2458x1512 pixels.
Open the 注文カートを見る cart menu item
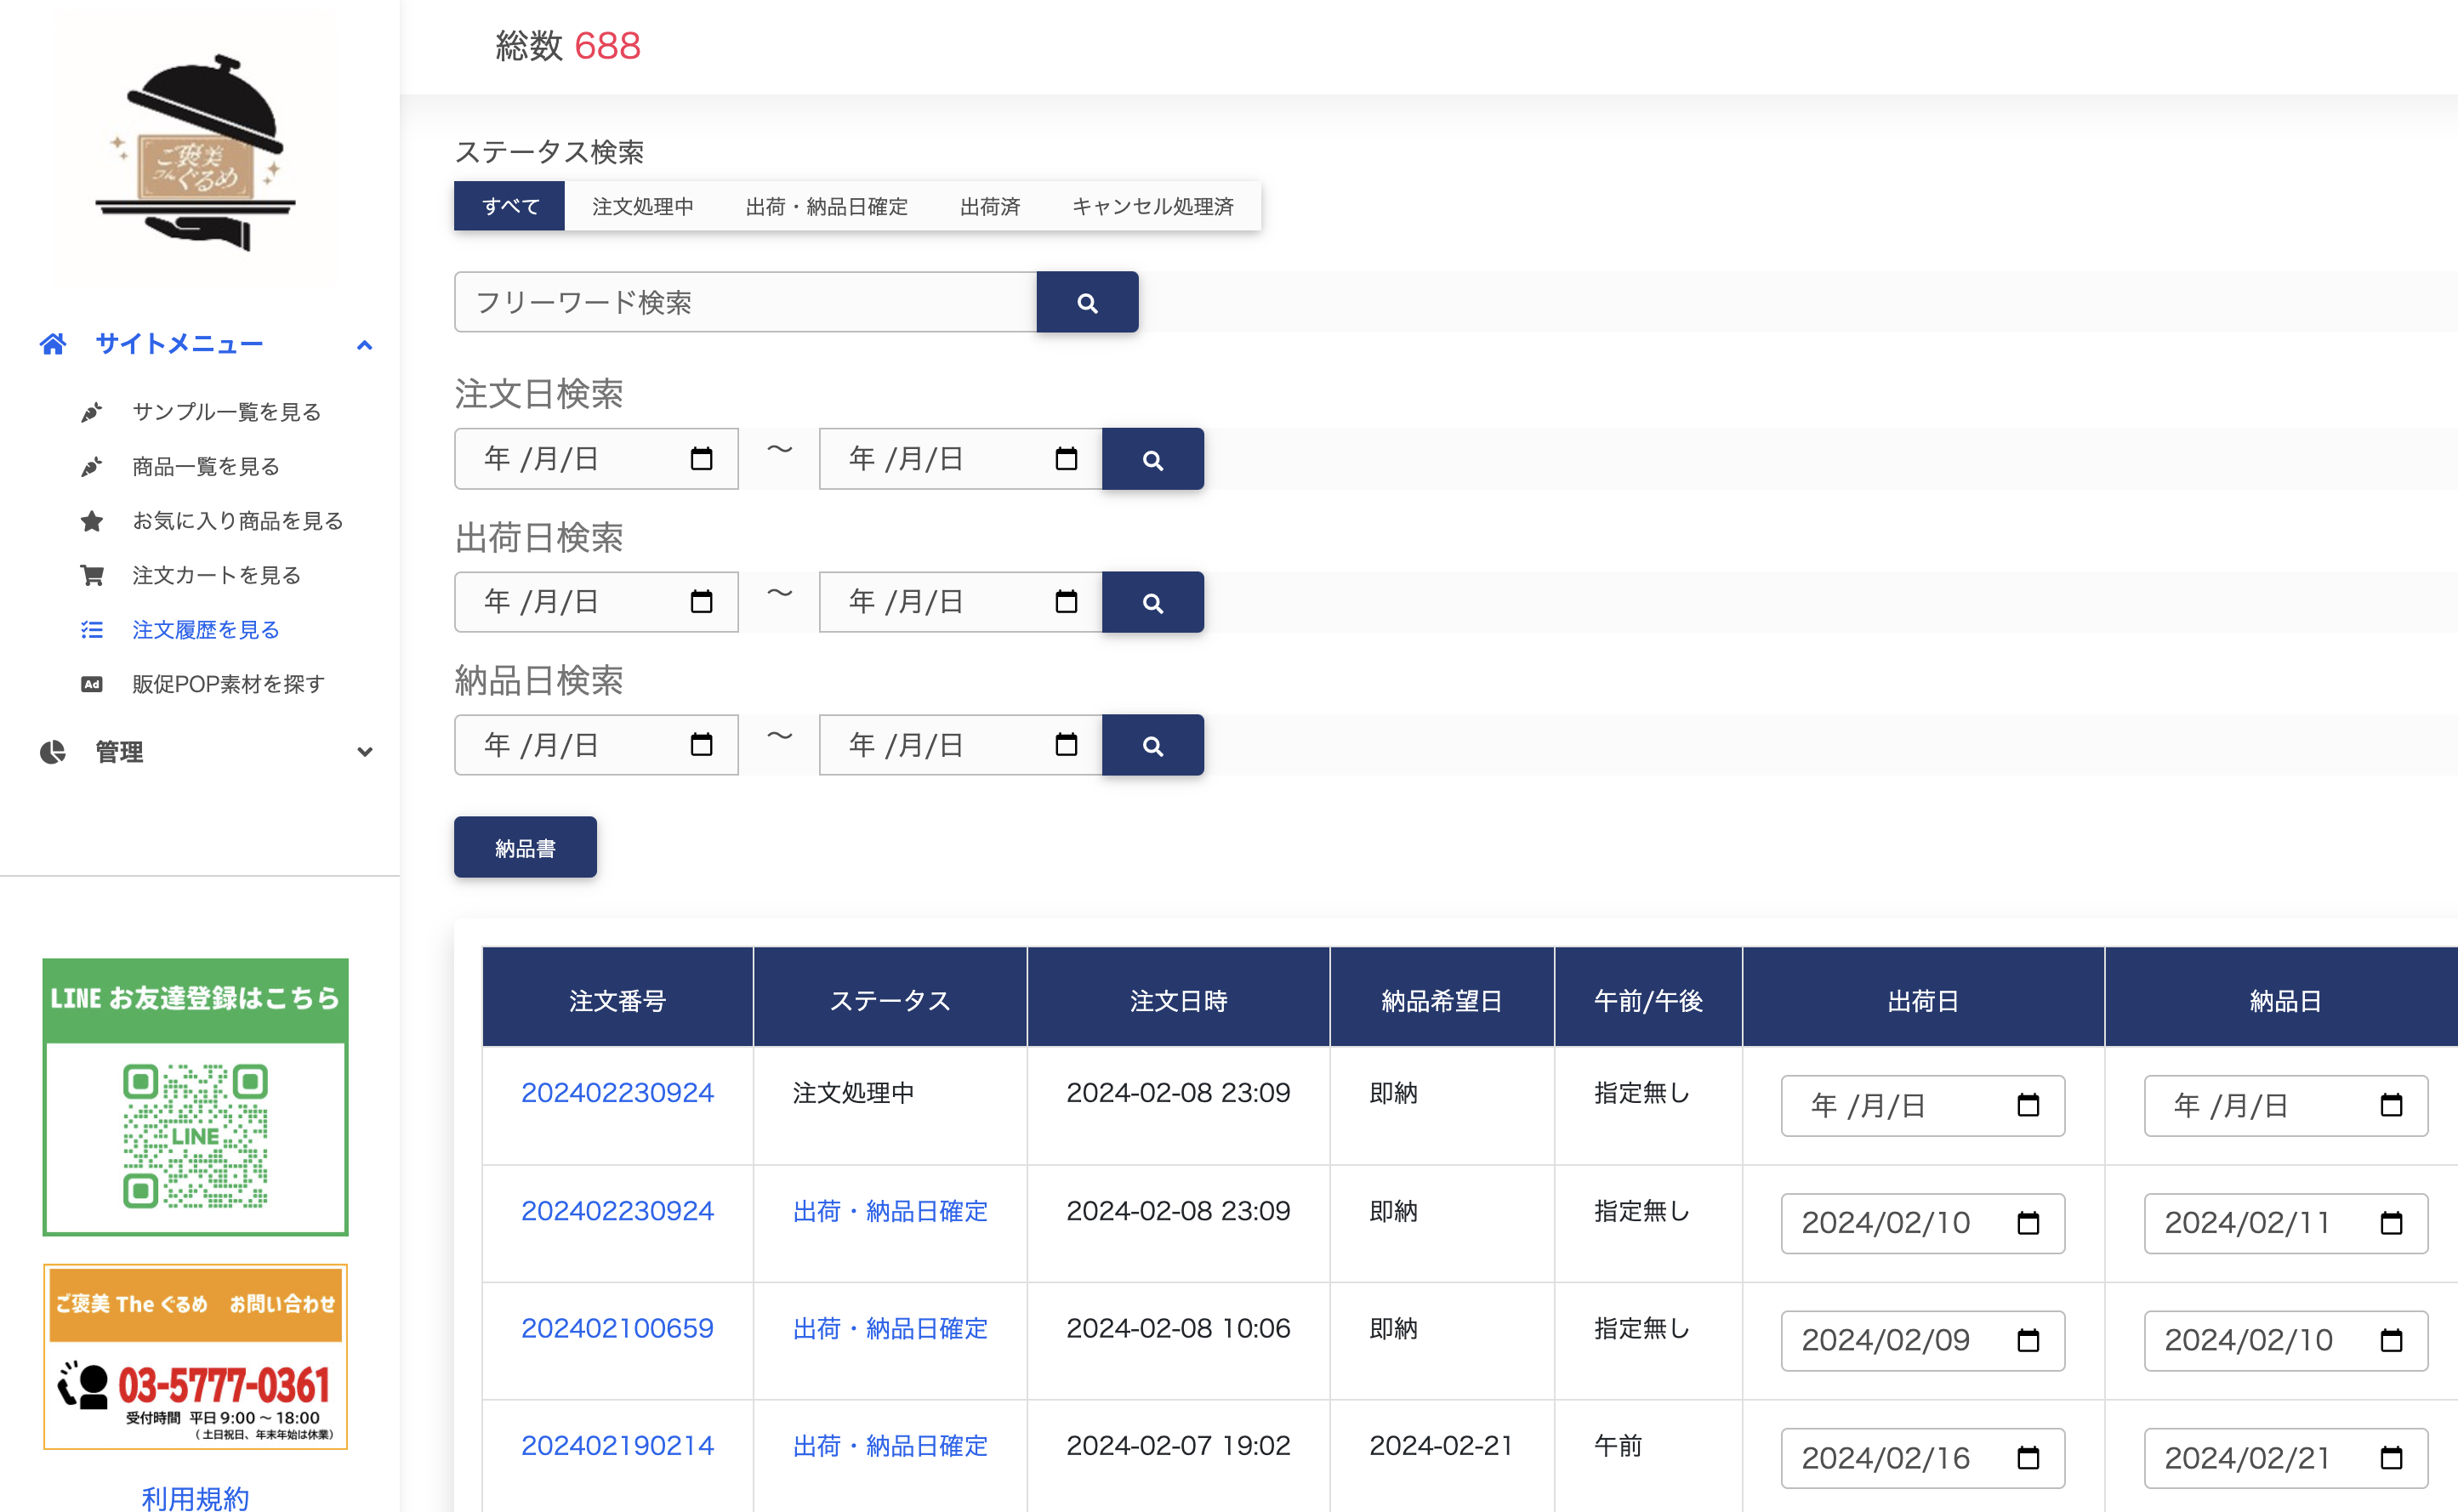click(x=216, y=575)
